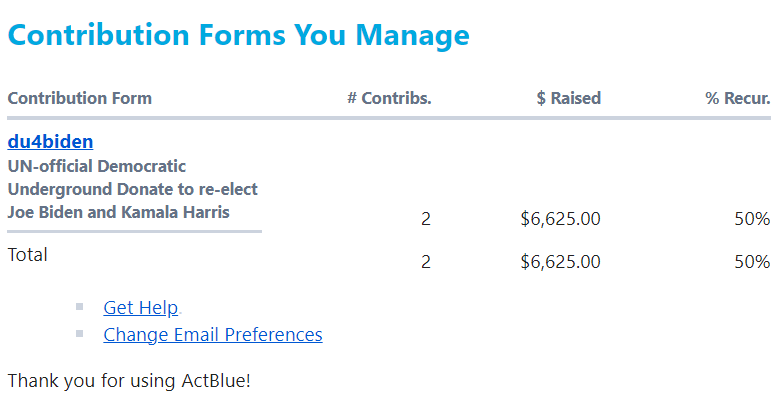The image size is (777, 400).
Task: Click the du4biden row $6,625.00 amount
Action: [x=560, y=219]
